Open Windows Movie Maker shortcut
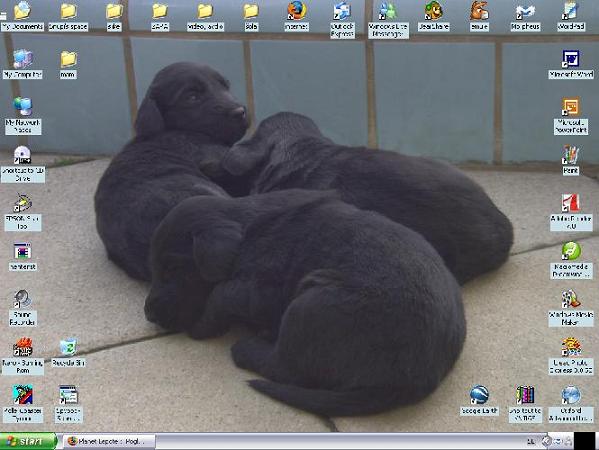The image size is (599, 450). click(x=571, y=308)
